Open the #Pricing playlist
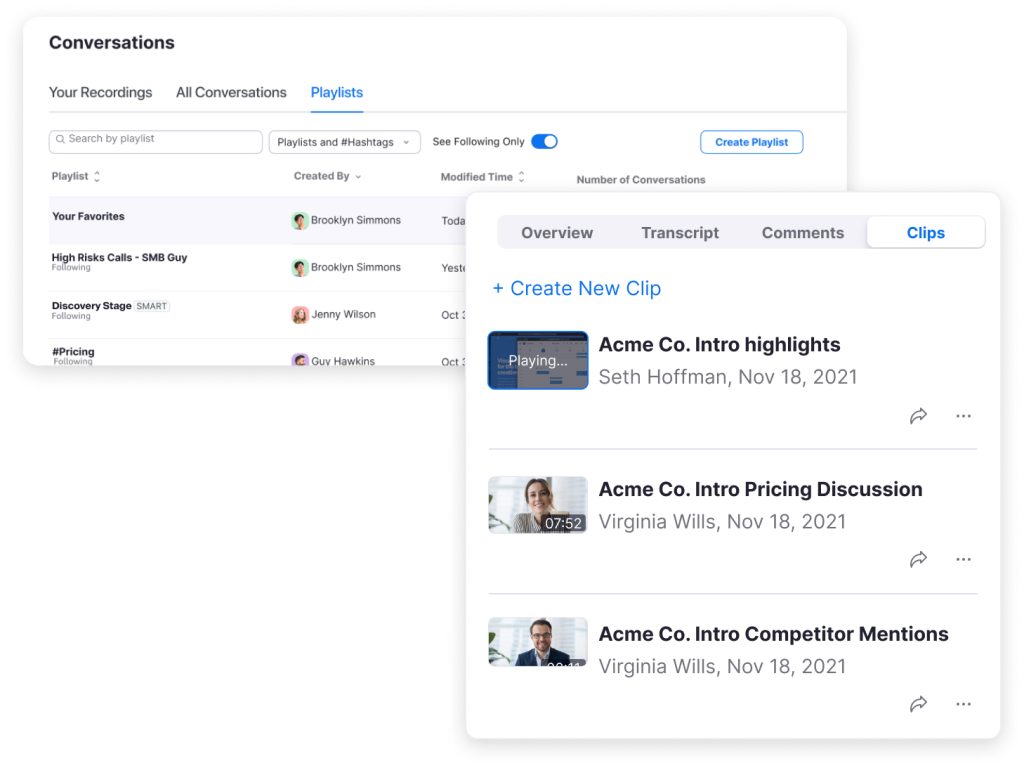This screenshot has width=1024, height=768. pos(73,351)
